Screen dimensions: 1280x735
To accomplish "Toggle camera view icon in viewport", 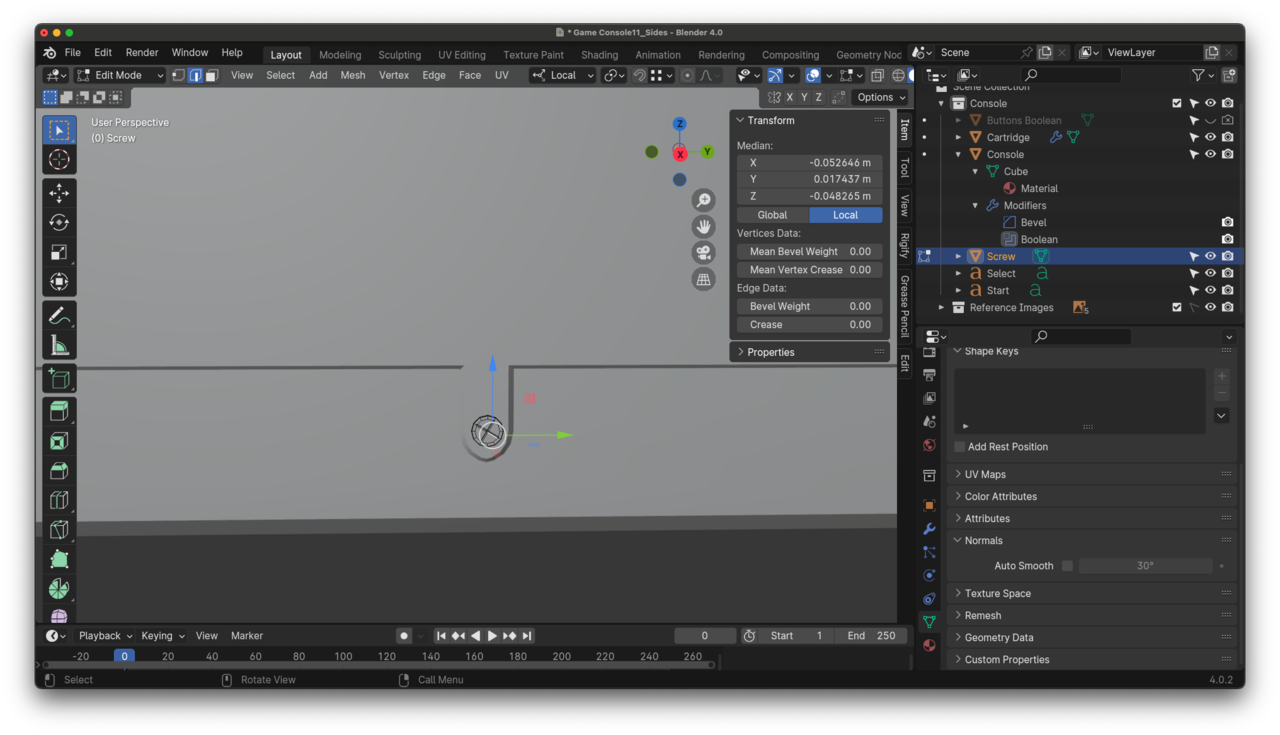I will click(x=704, y=253).
